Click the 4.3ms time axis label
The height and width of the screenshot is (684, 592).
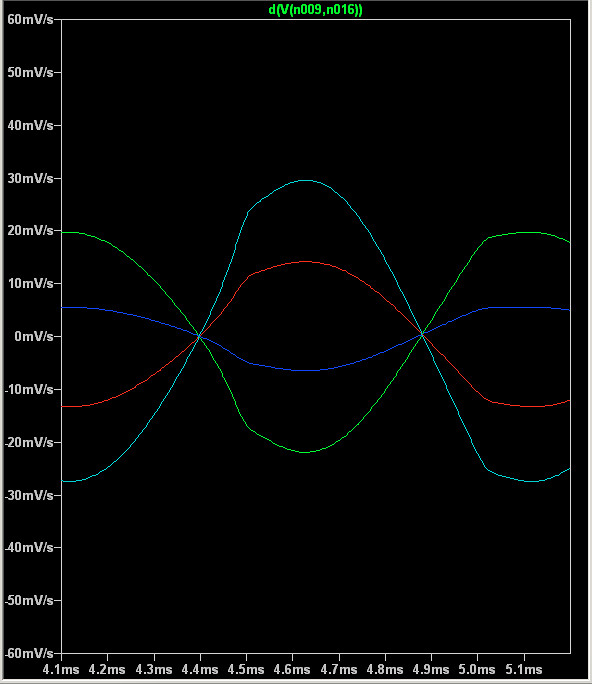pyautogui.click(x=154, y=670)
